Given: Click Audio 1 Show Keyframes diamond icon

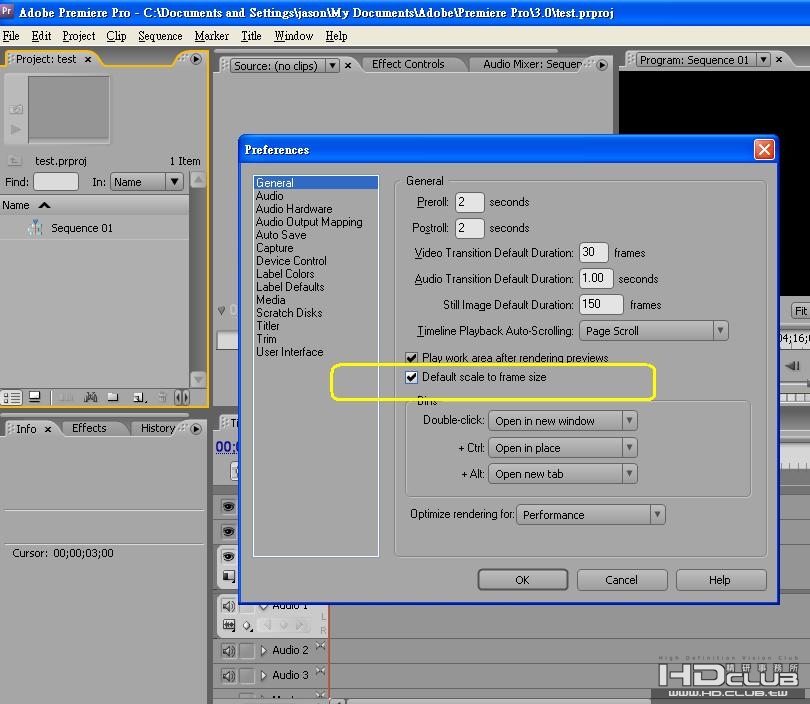Looking at the screenshot, I should click(247, 626).
